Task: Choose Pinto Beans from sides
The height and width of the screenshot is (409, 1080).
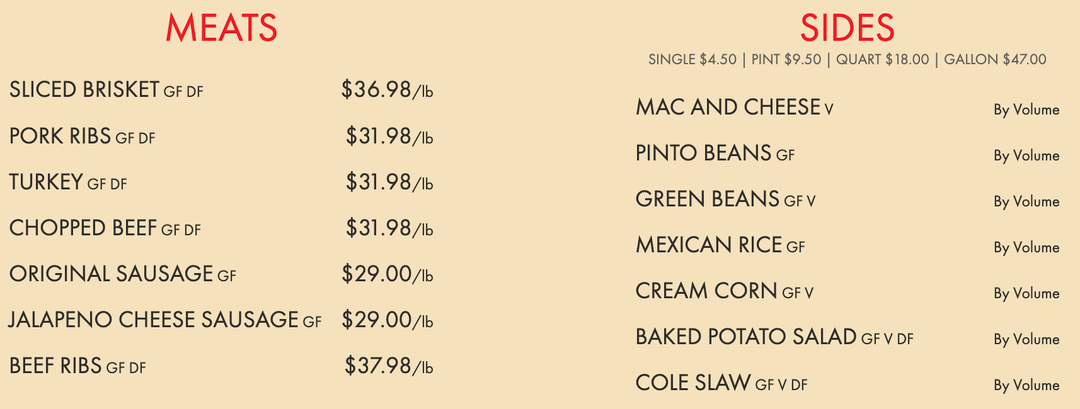Action: pos(703,153)
